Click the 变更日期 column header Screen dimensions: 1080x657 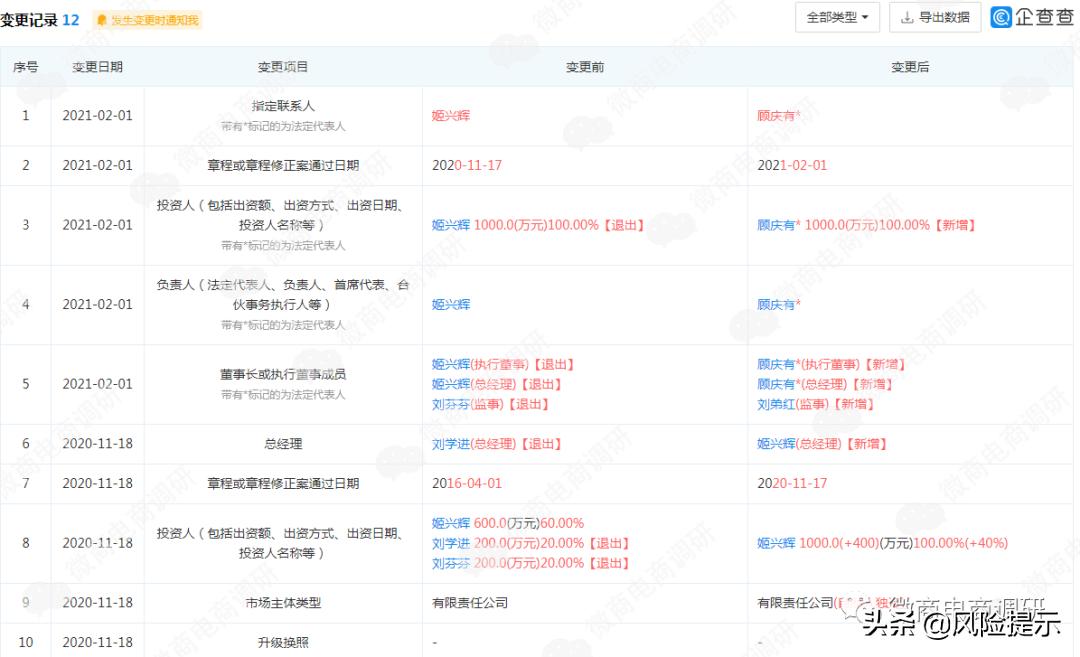(96, 67)
